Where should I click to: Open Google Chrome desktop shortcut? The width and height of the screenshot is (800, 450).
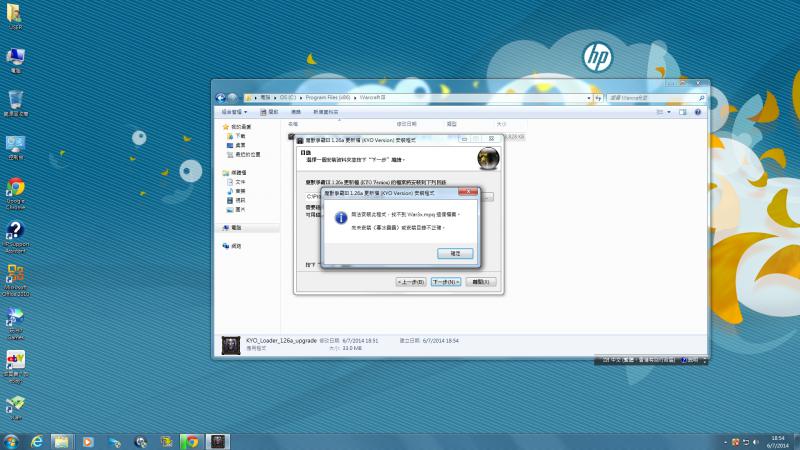tap(16, 188)
